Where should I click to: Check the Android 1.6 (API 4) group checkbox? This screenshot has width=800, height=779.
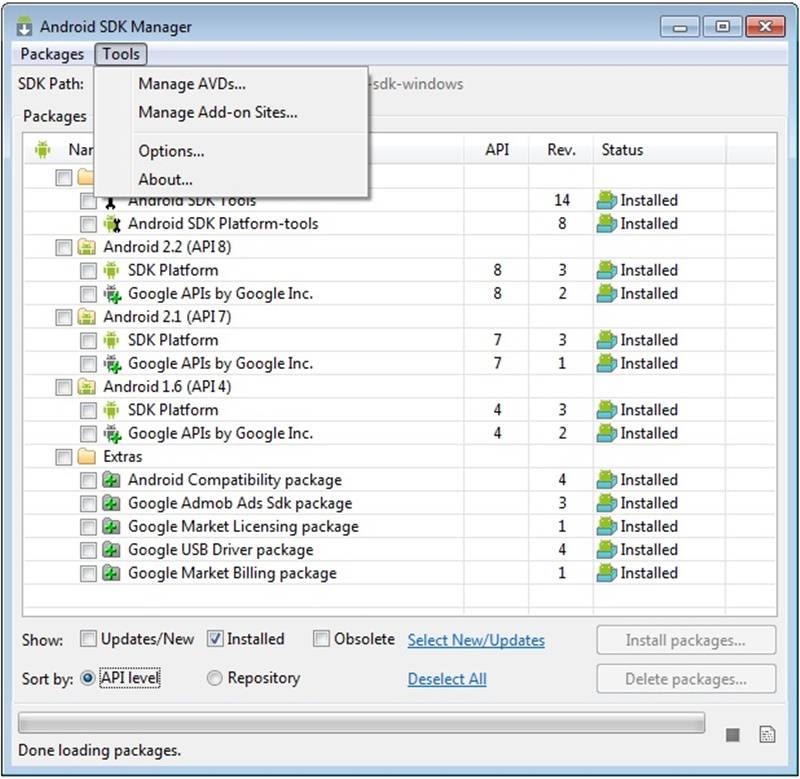coord(64,387)
